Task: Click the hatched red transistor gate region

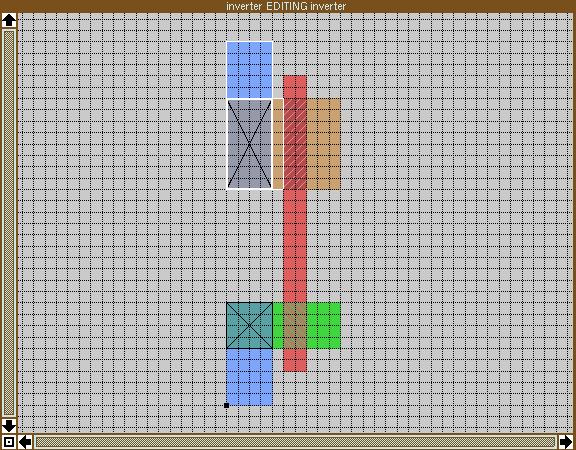Action: (x=295, y=144)
